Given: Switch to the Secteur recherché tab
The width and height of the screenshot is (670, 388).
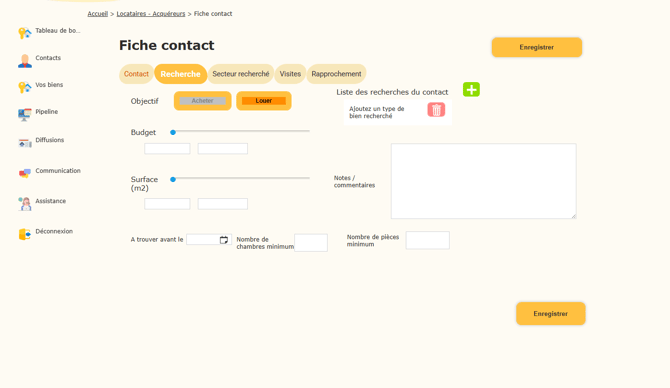Looking at the screenshot, I should tap(241, 74).
